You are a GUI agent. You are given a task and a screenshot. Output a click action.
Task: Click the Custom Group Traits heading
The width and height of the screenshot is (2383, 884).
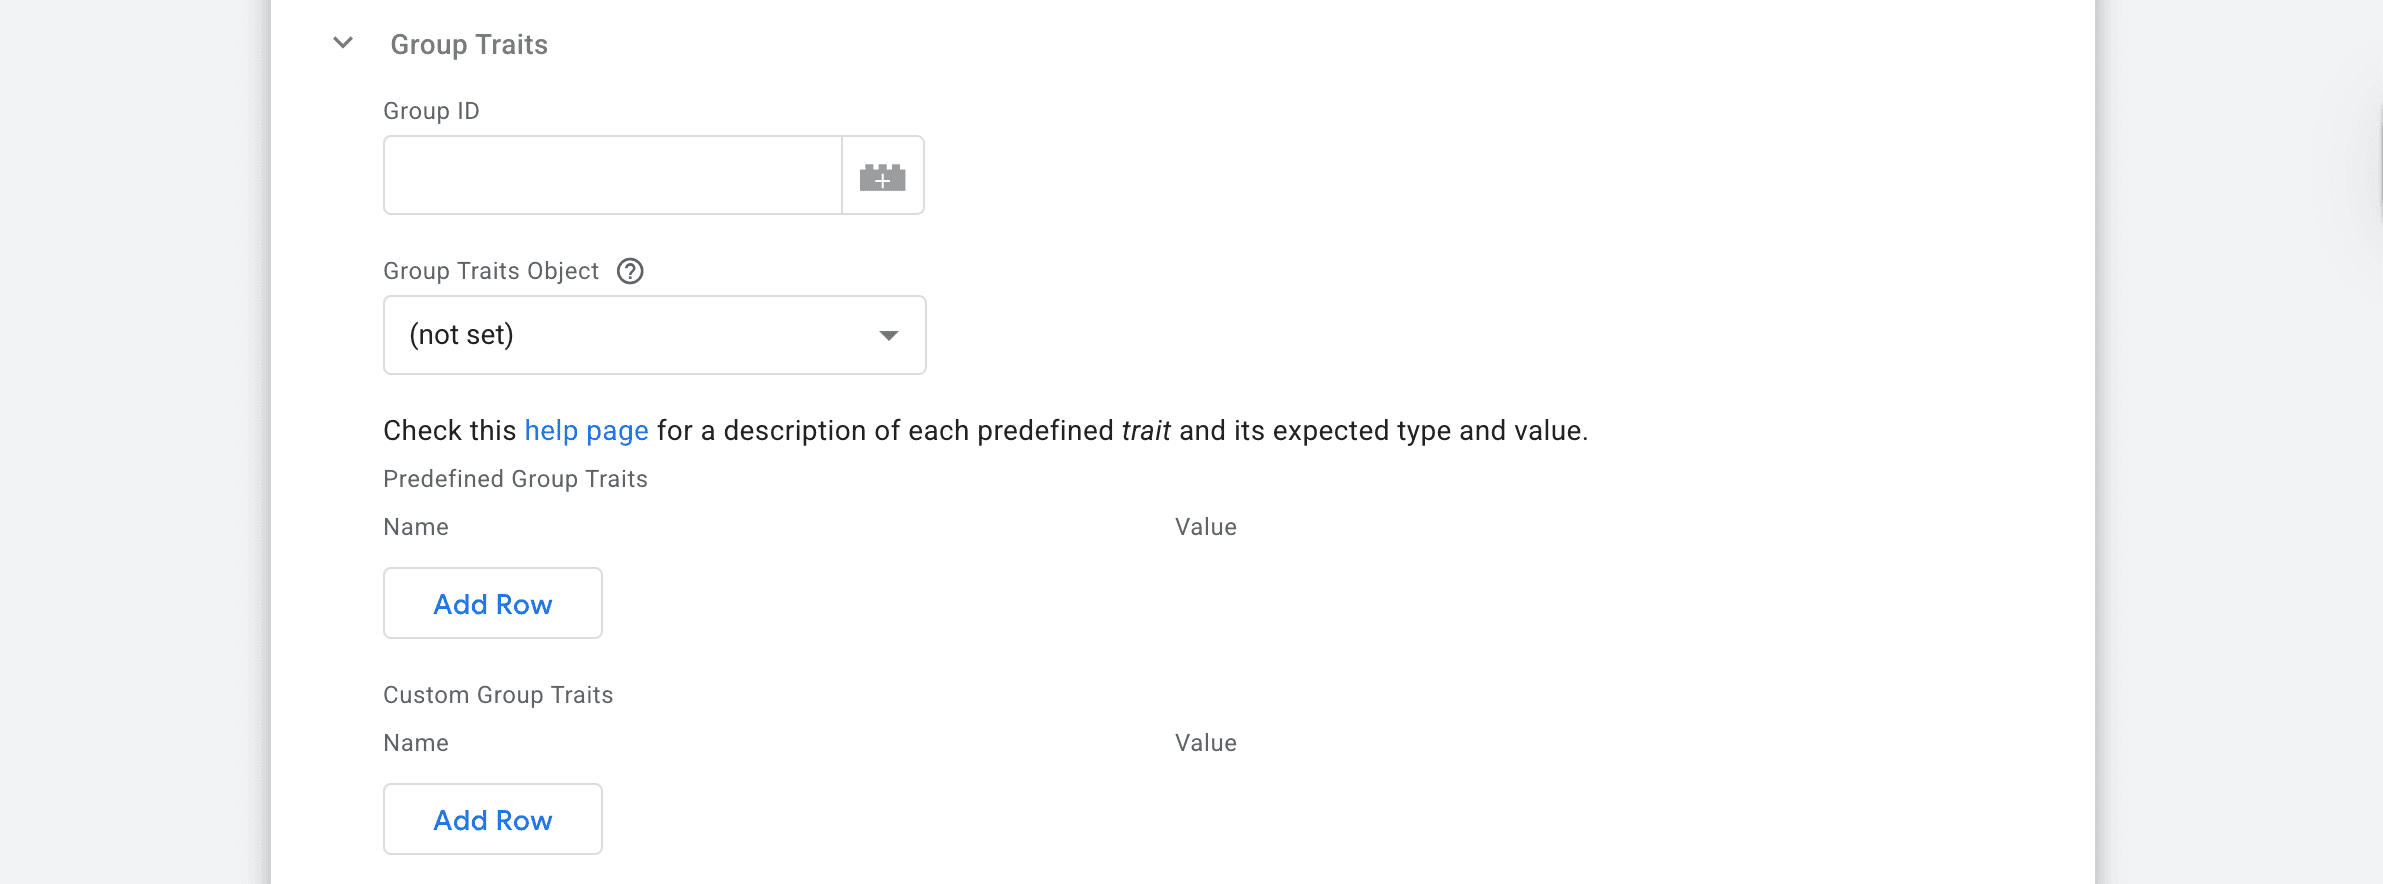coord(498,694)
